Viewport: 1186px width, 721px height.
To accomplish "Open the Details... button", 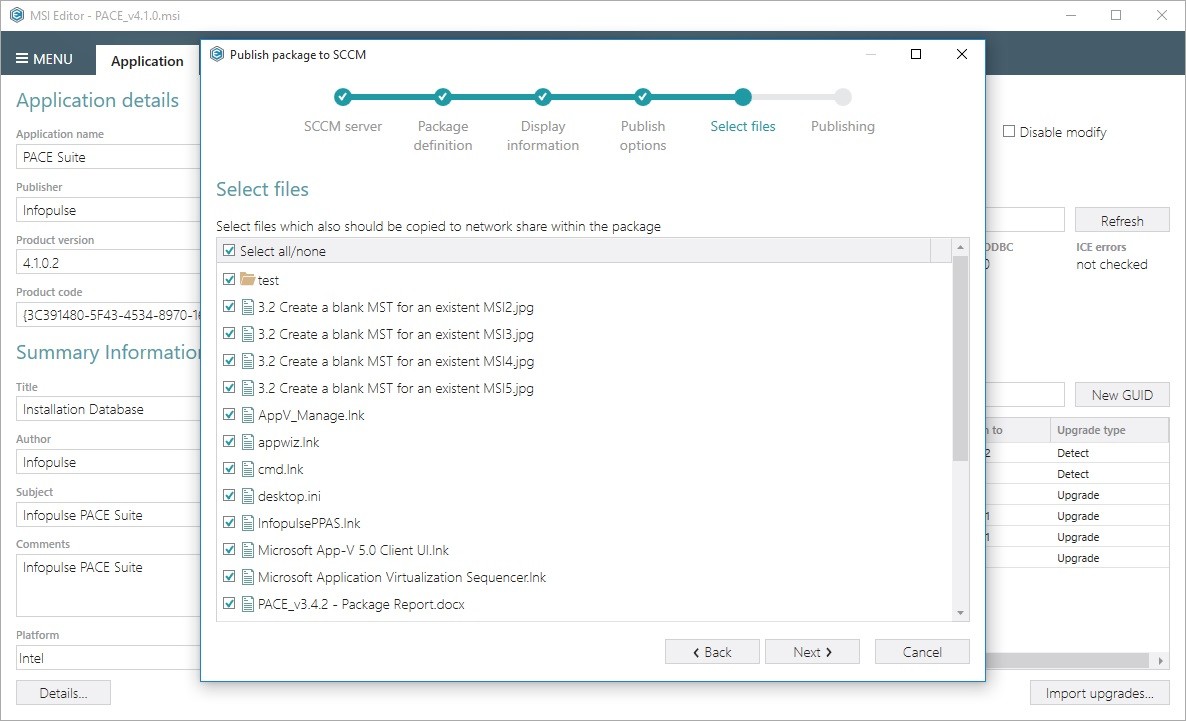I will click(x=64, y=693).
